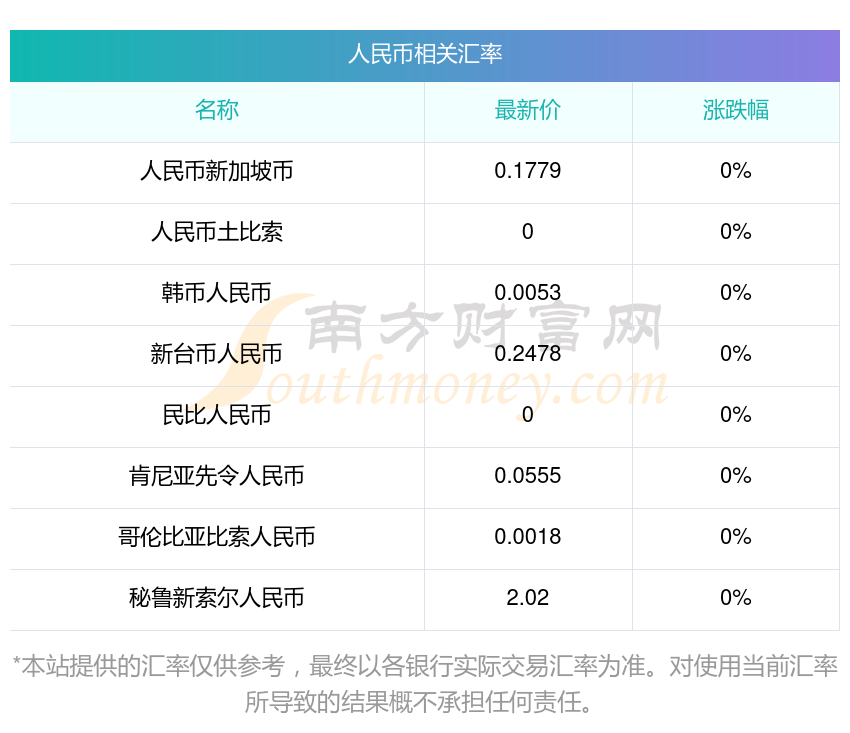Click the 0% change for 人民币土比索

pyautogui.click(x=736, y=232)
